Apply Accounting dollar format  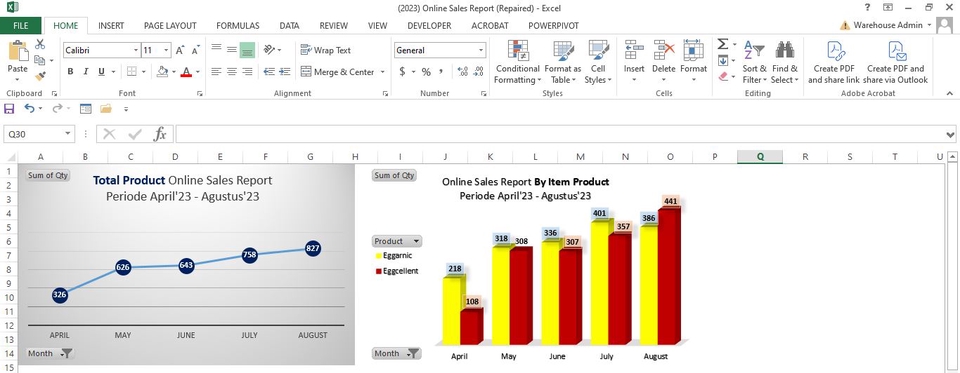point(402,72)
